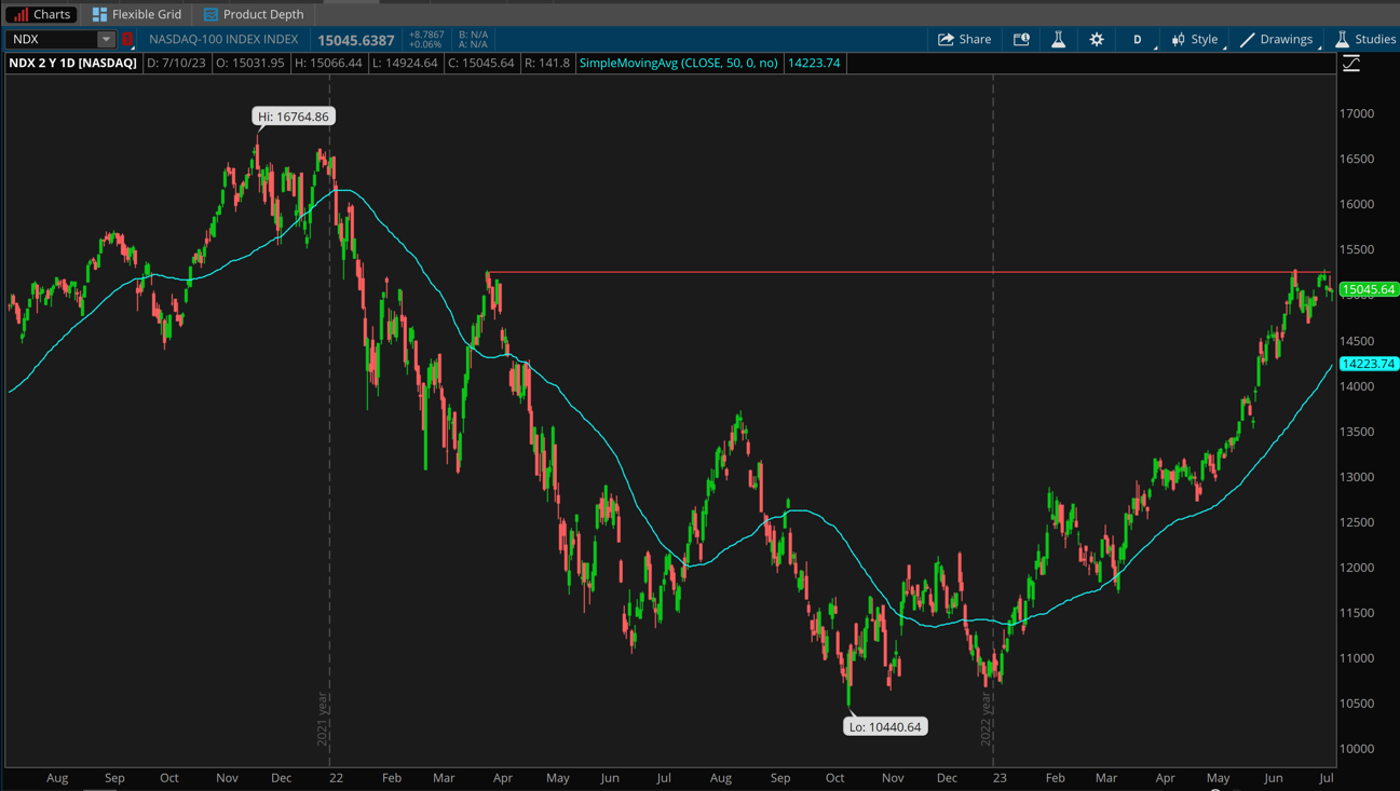Click the green 15045.64 price axis label
1400x791 pixels.
[x=1368, y=290]
